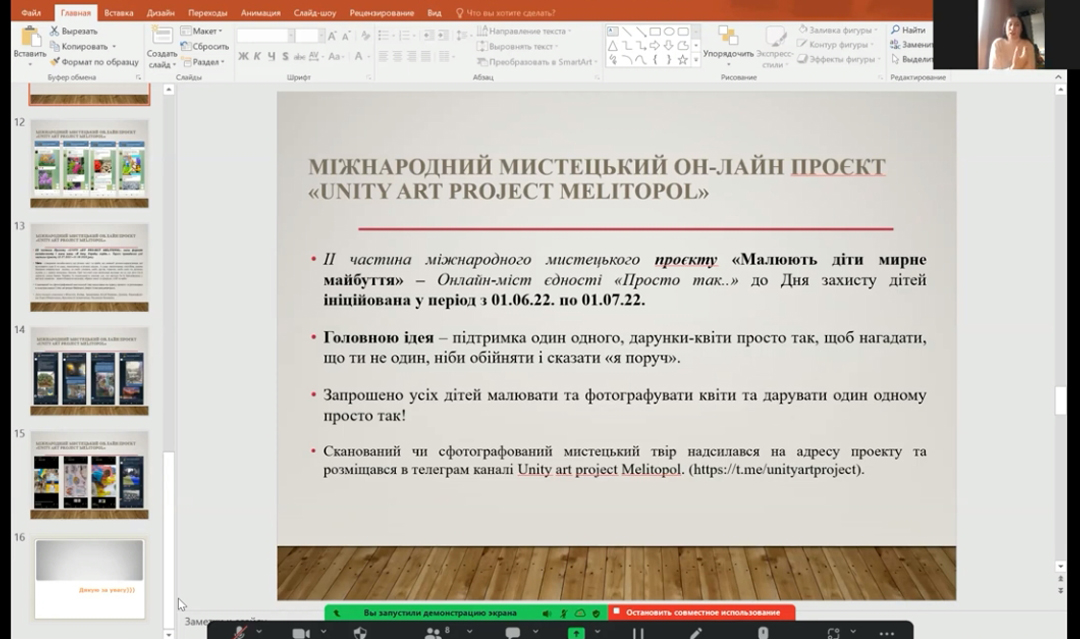Toggle underline (Ч) text formatting
This screenshot has width=1080, height=639.
pyautogui.click(x=270, y=57)
